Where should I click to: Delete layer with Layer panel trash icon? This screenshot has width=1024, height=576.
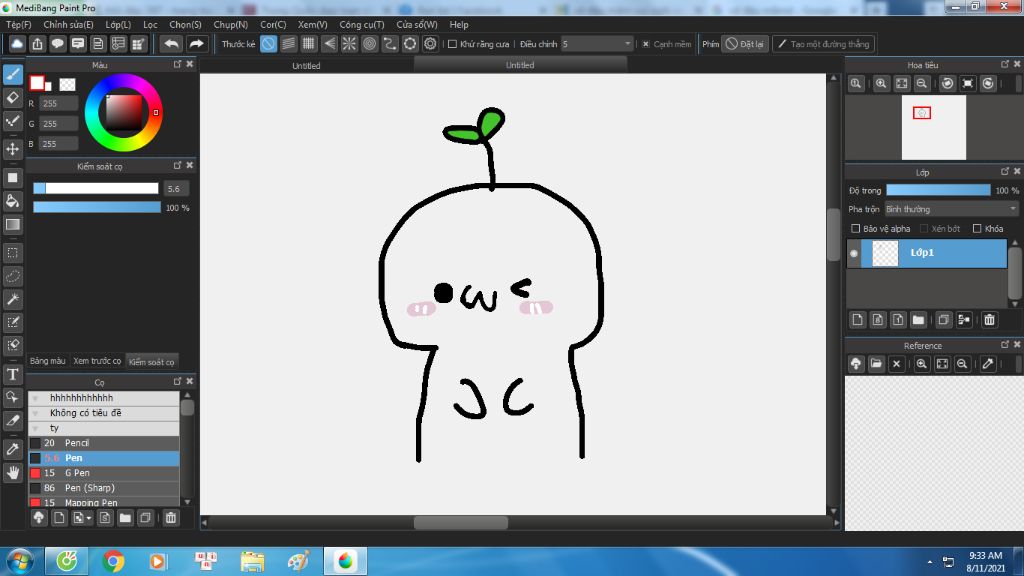point(989,319)
